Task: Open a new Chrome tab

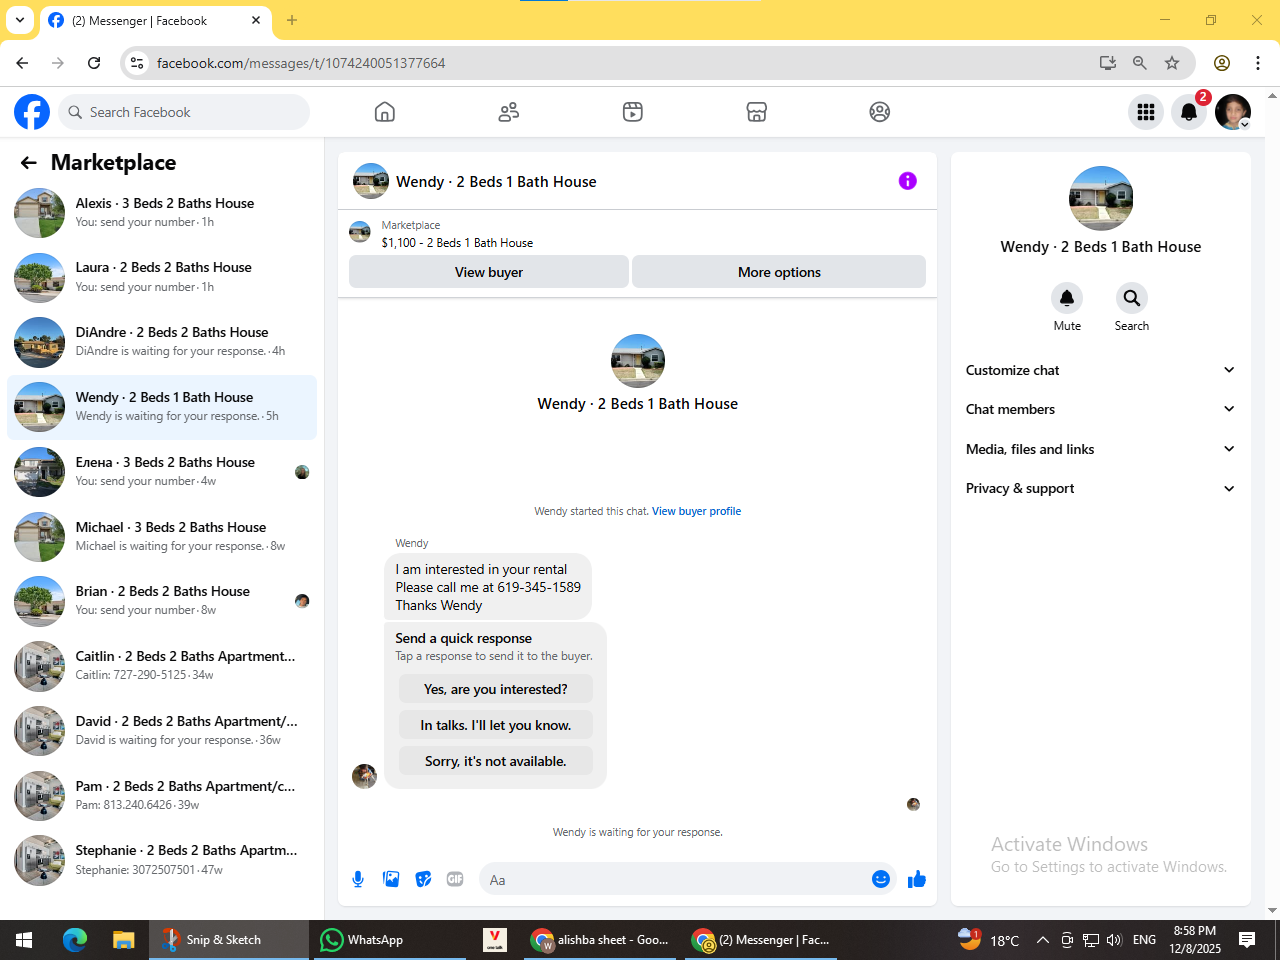Action: 292,20
